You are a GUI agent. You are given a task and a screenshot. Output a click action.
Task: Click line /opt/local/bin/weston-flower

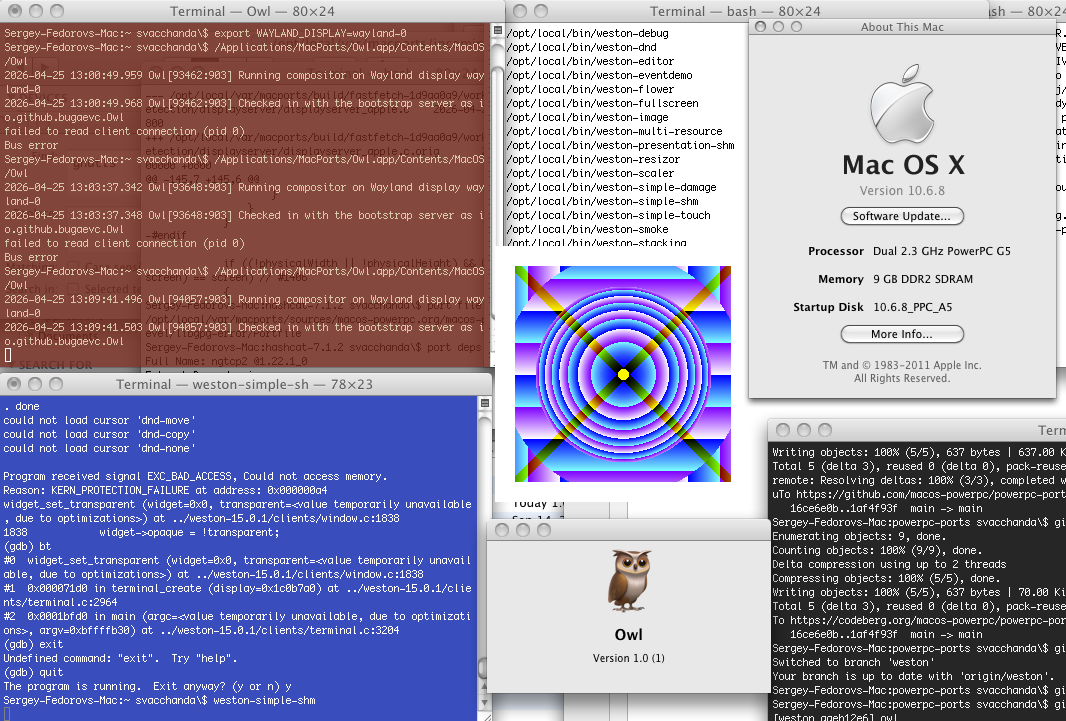click(590, 89)
